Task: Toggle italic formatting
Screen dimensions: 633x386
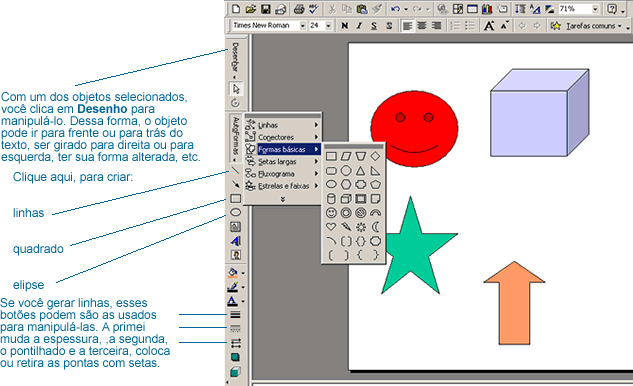Action: [x=359, y=25]
